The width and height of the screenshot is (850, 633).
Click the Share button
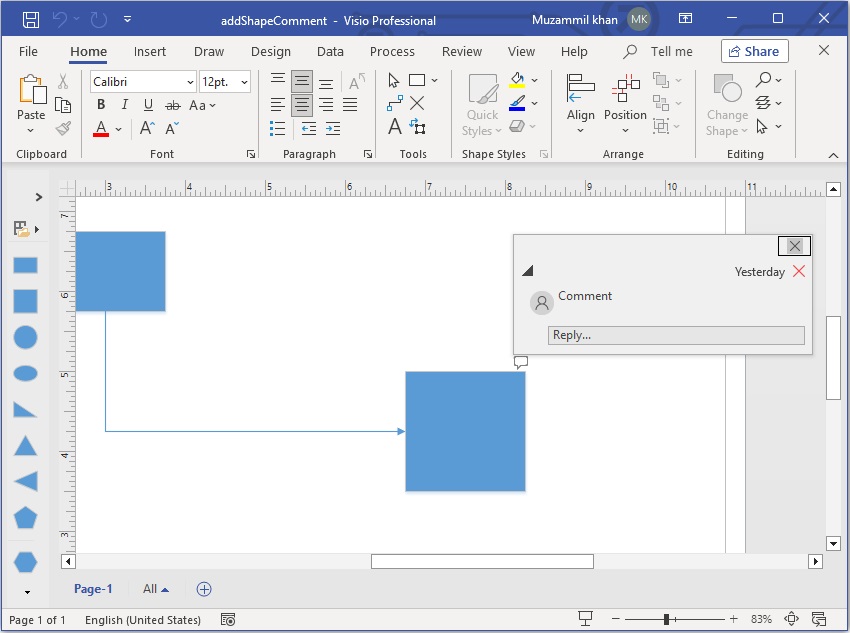754,51
